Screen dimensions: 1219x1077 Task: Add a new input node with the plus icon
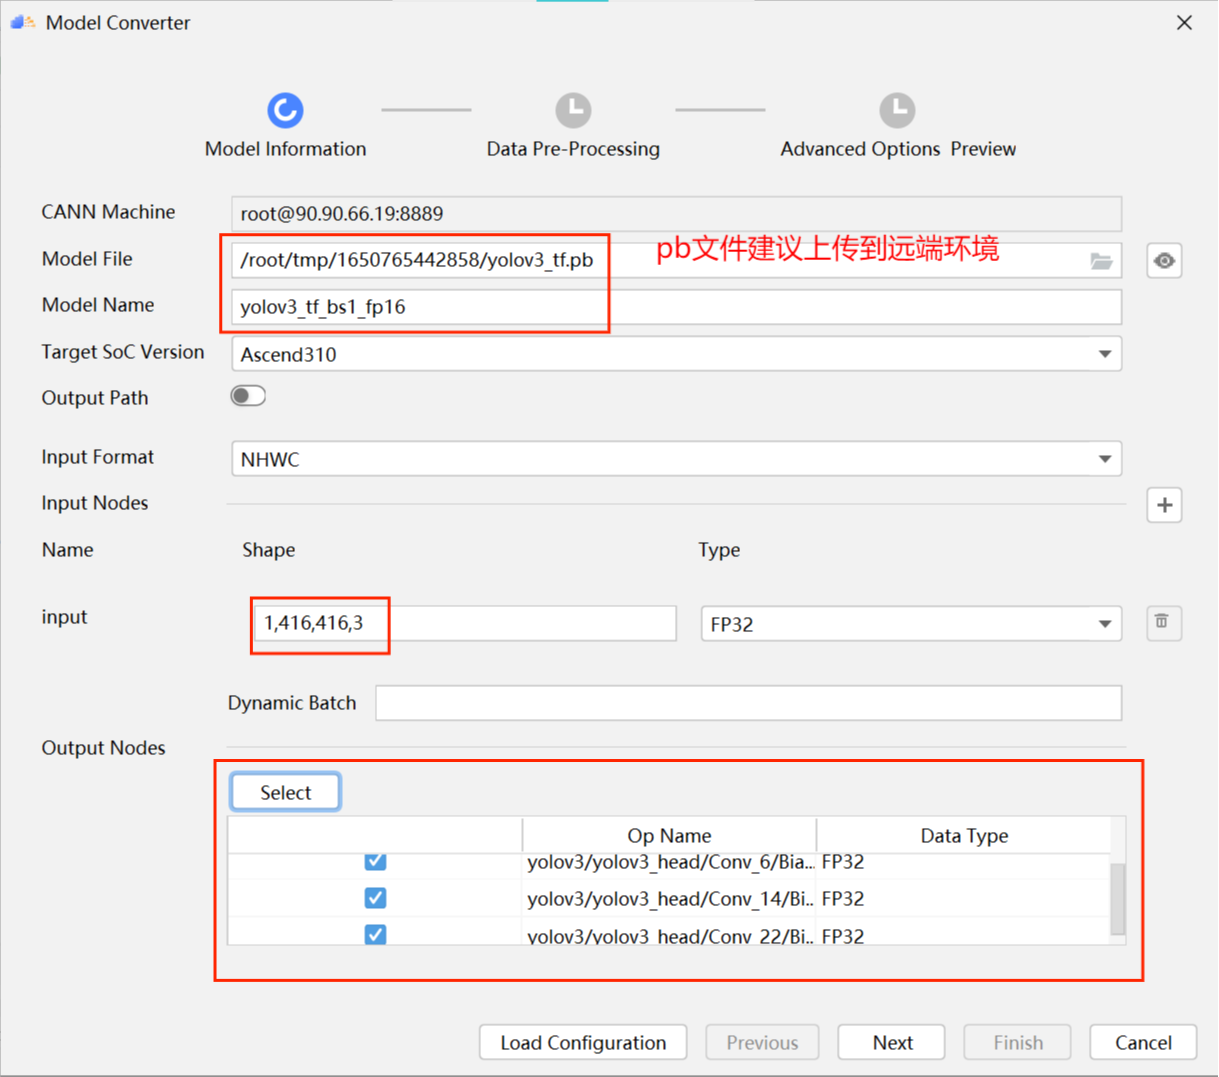(x=1164, y=505)
